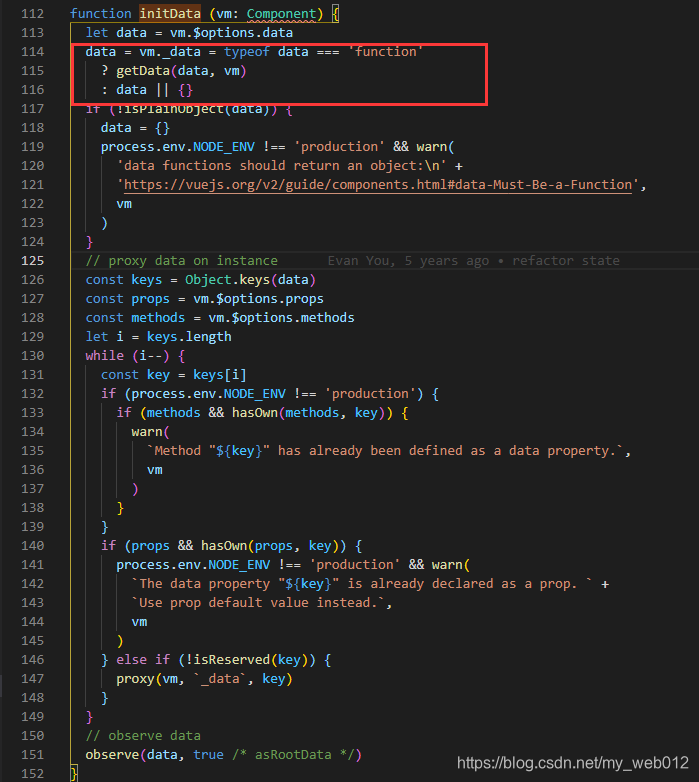Click the 'is already declared as a prop' string
This screenshot has height=782, width=699.
[362, 584]
